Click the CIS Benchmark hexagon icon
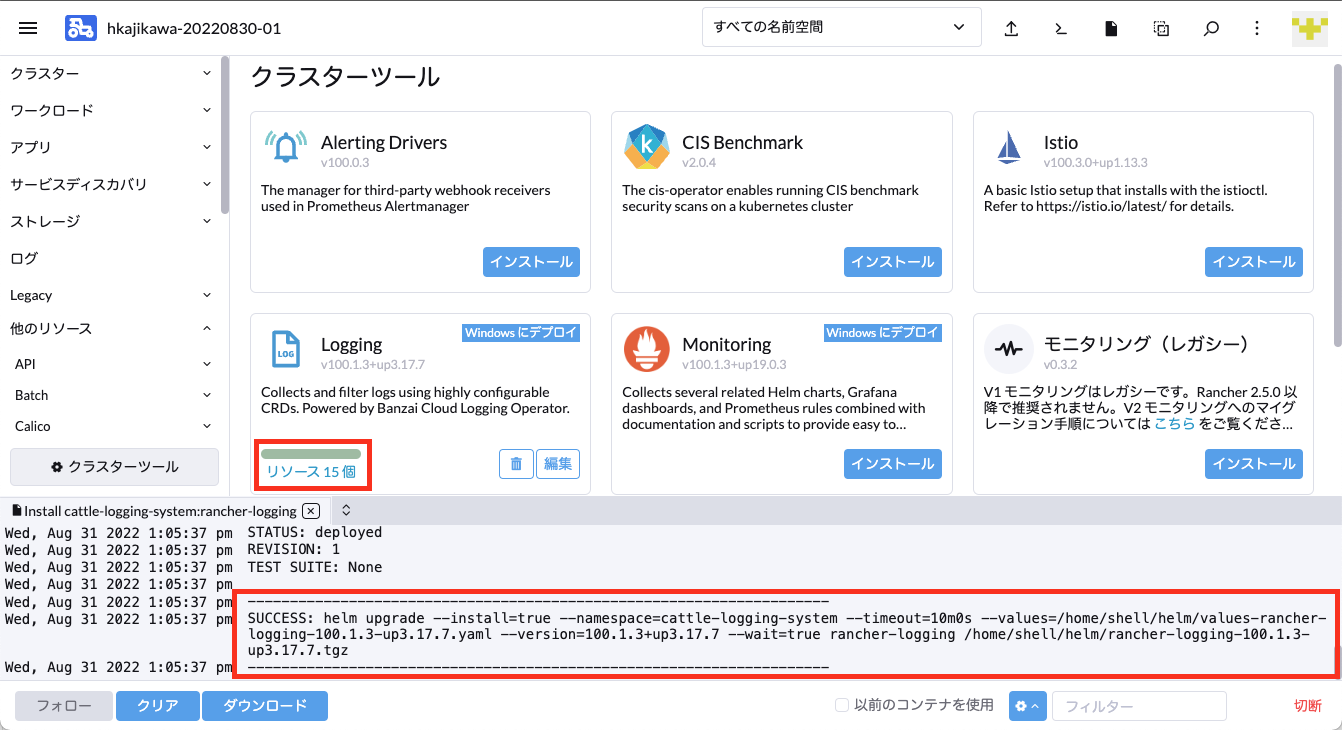The height and width of the screenshot is (730, 1342). pyautogui.click(x=647, y=148)
